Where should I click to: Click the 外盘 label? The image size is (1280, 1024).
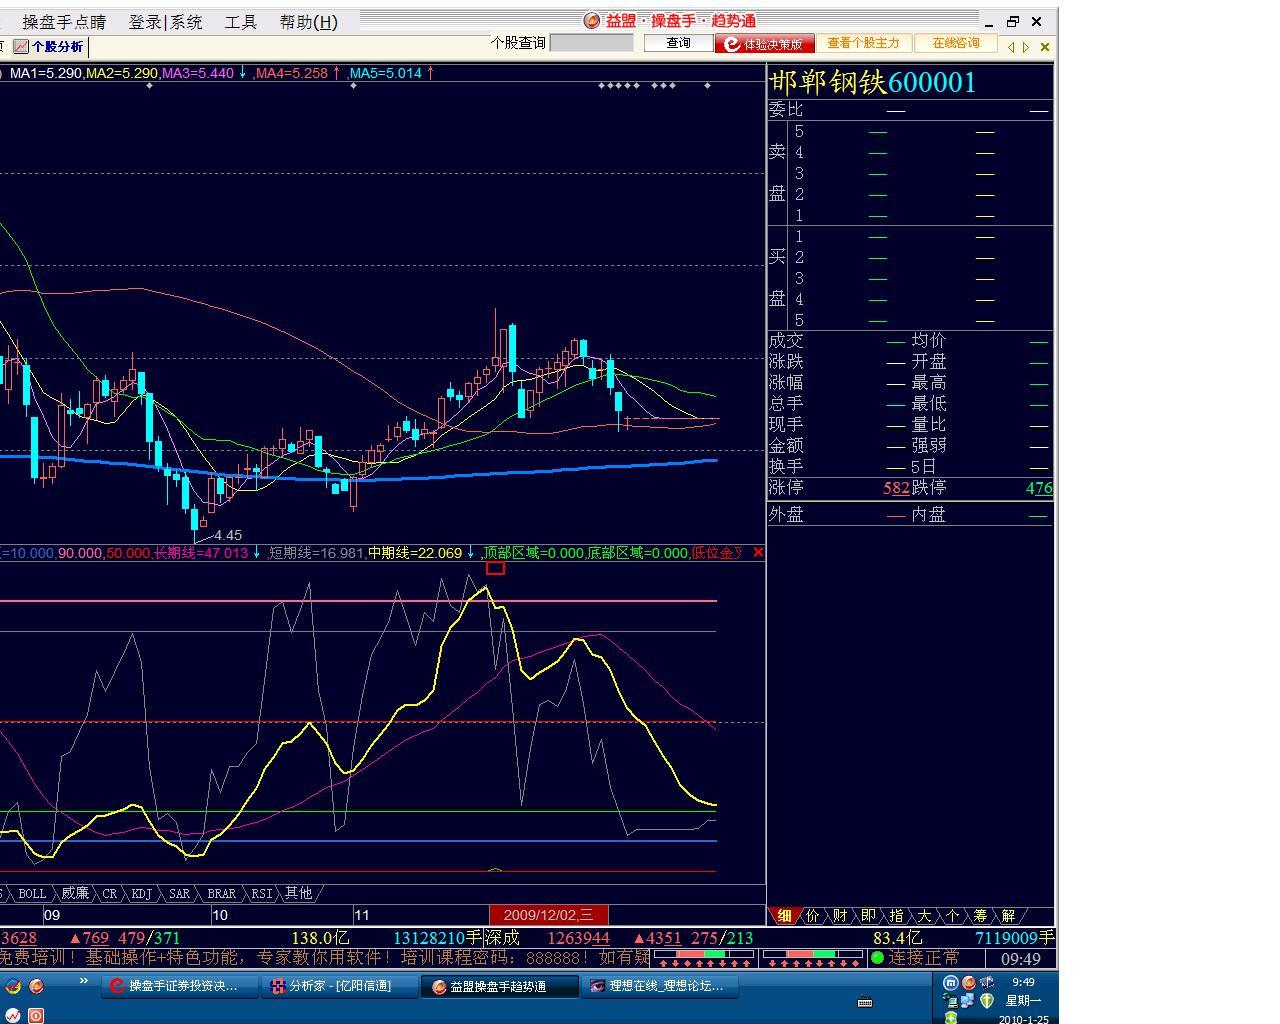[786, 514]
